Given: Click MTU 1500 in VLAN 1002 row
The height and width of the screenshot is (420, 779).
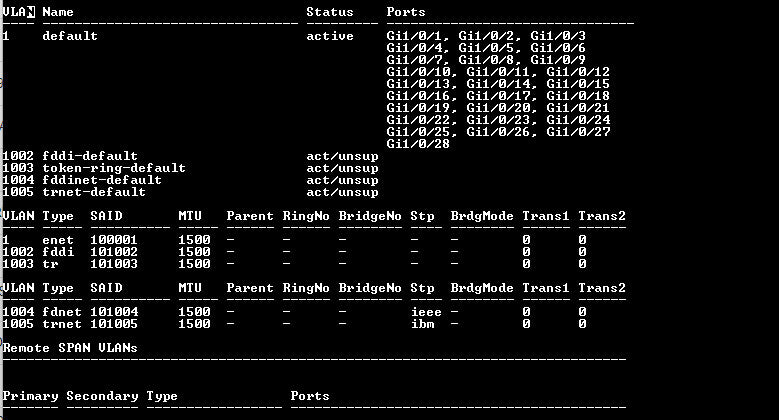Looking at the screenshot, I should pos(194,252).
